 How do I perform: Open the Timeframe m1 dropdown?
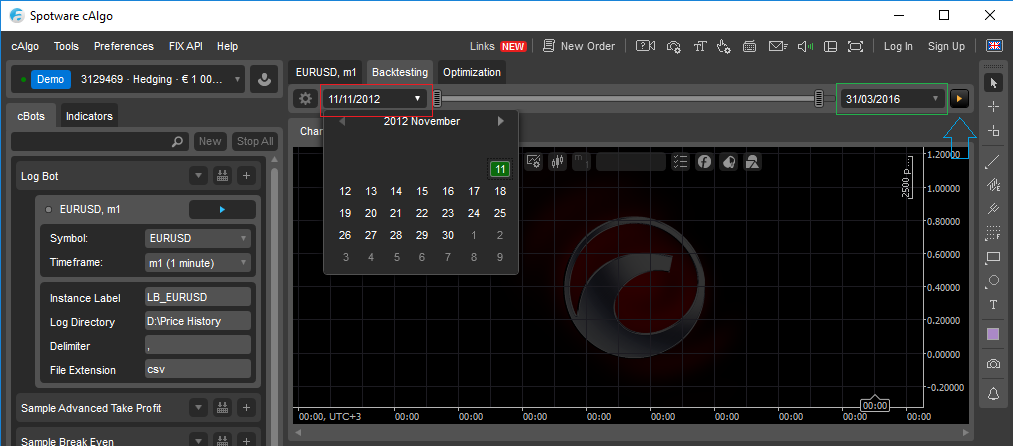(198, 263)
